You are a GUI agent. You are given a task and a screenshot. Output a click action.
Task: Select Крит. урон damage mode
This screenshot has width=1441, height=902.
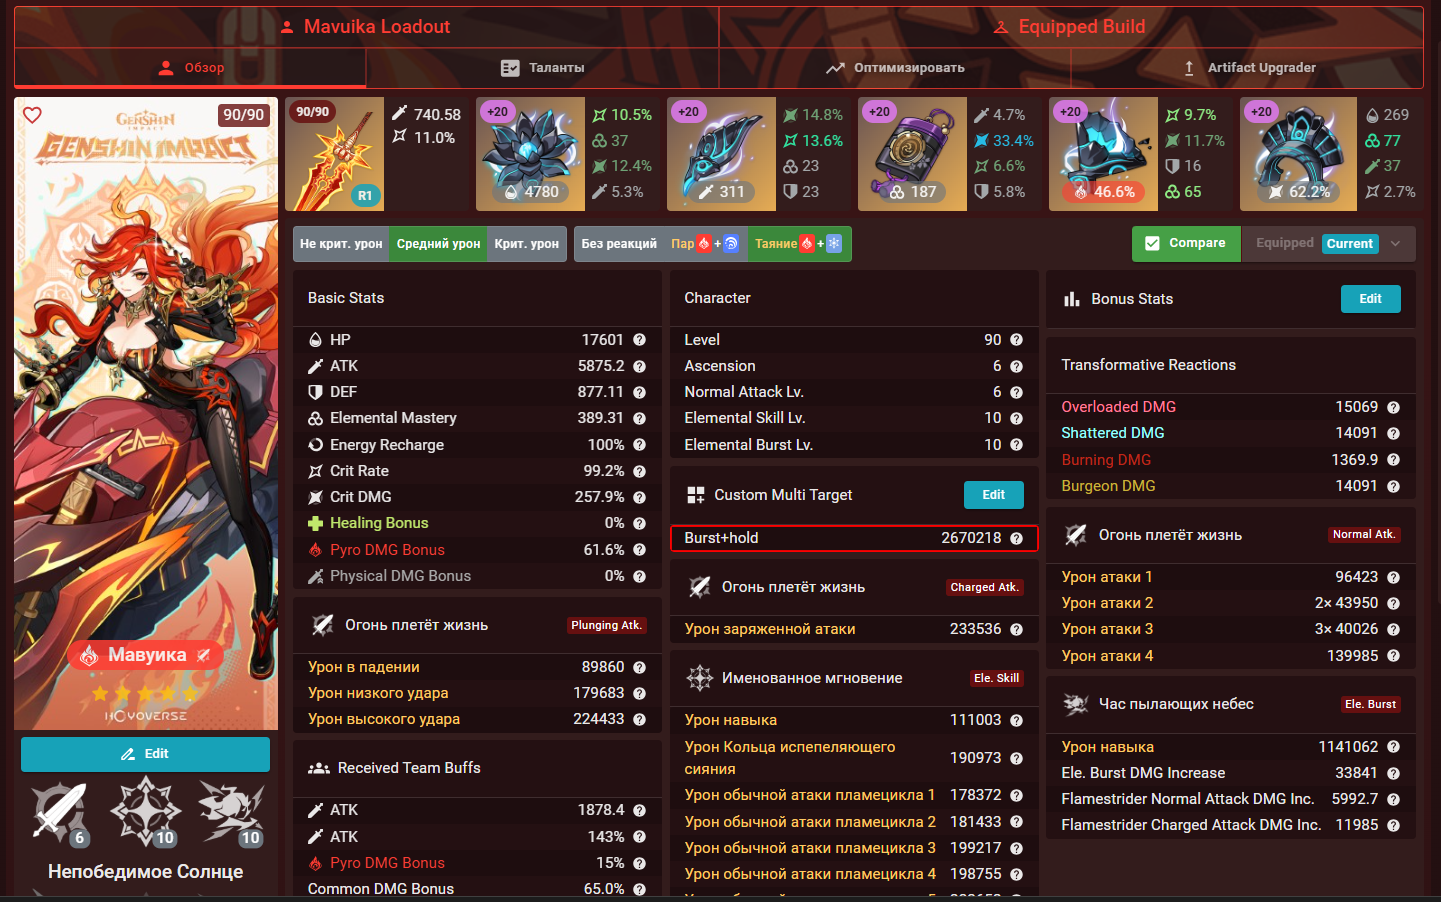point(527,244)
